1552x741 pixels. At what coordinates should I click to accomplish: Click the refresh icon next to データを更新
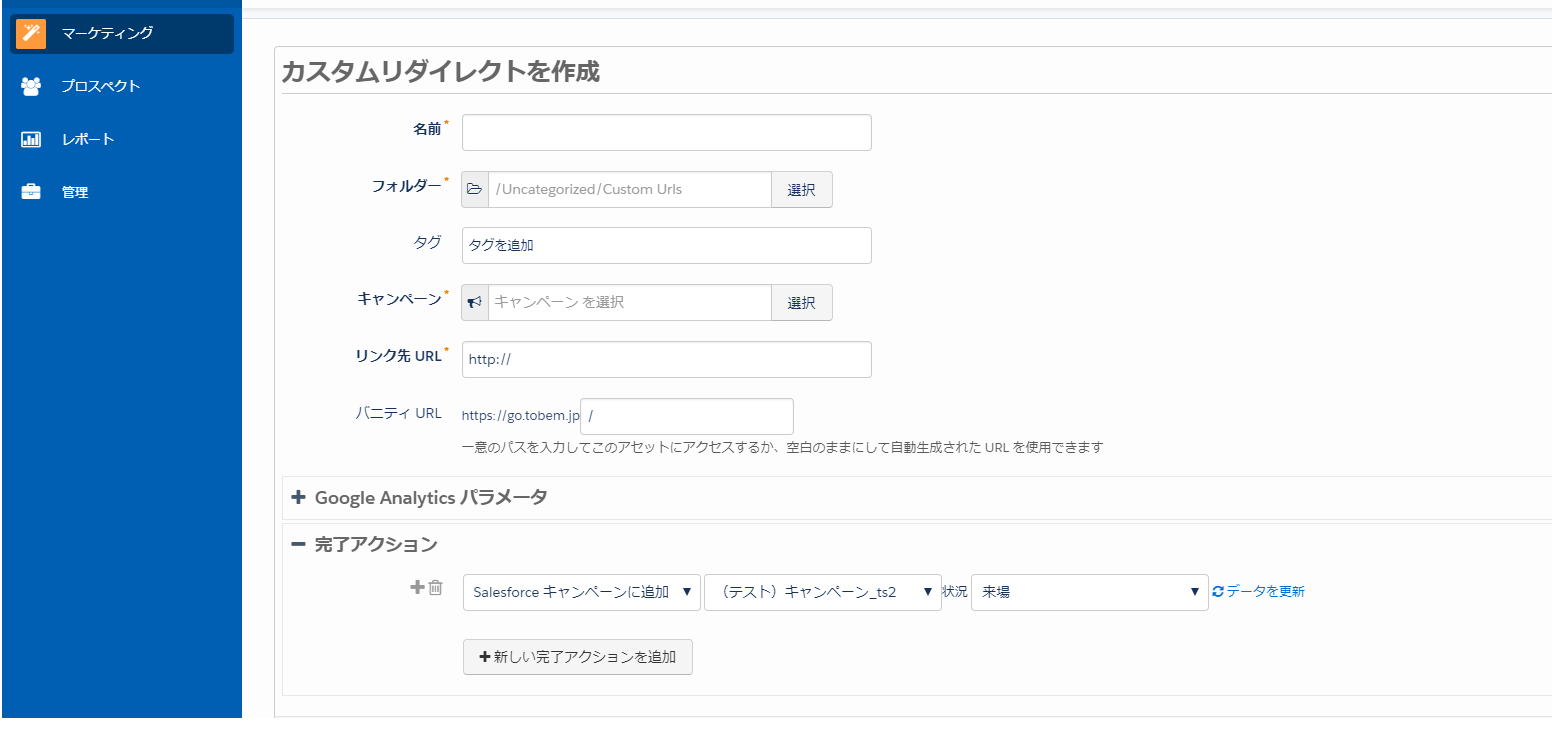coord(1218,591)
